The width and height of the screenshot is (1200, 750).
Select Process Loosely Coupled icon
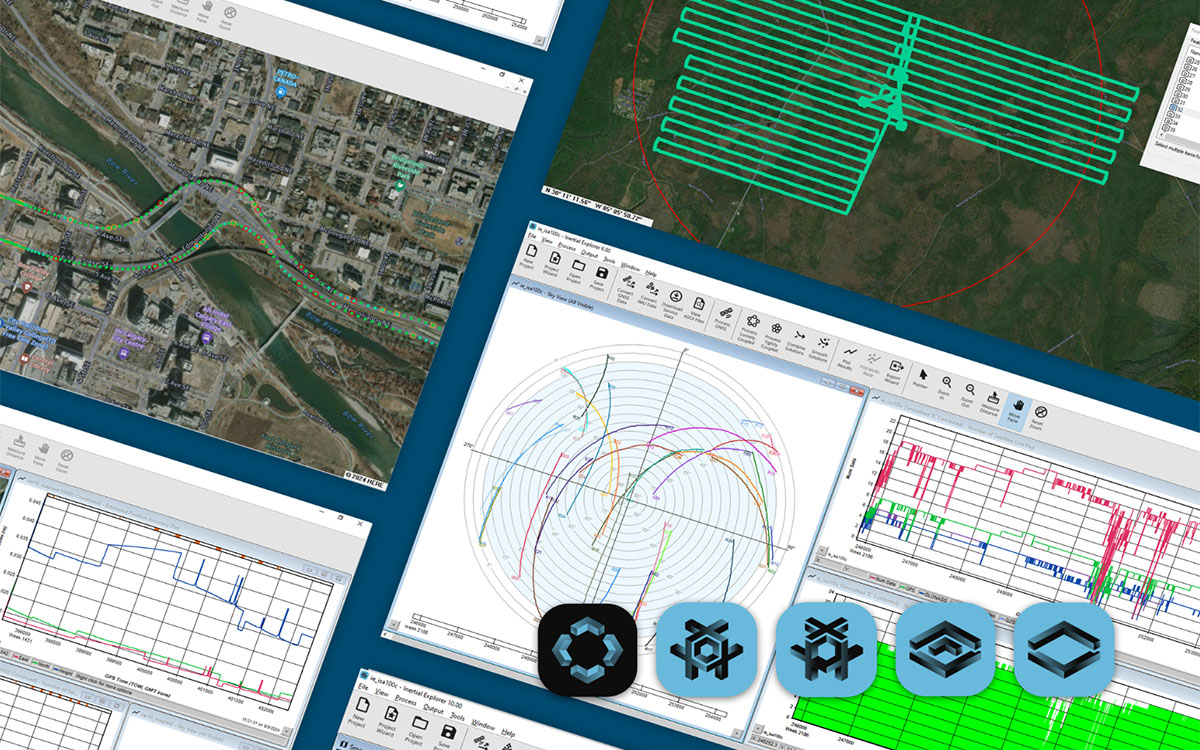point(751,323)
